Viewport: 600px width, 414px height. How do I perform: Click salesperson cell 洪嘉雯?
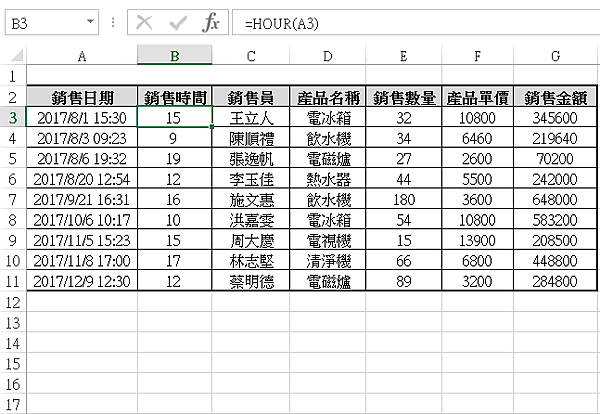click(251, 220)
